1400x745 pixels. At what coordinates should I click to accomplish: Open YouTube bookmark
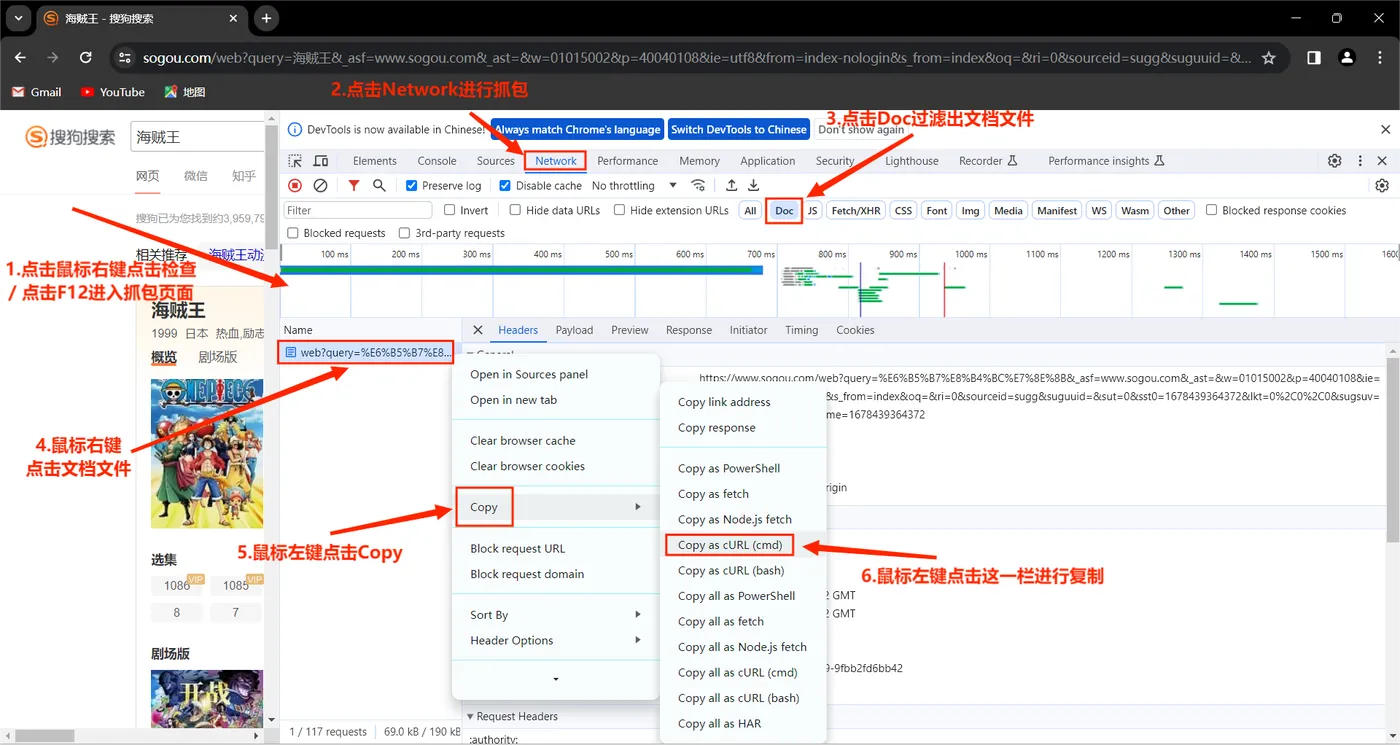(x=113, y=92)
